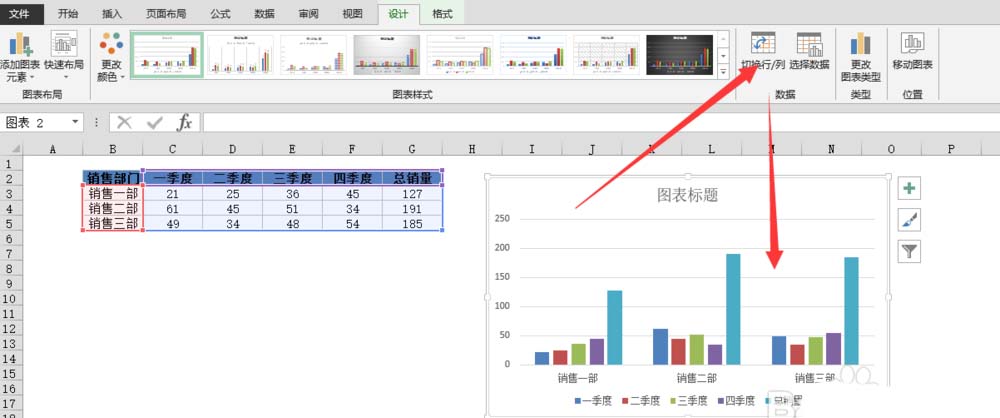Switch to the 审阅 tab
The height and width of the screenshot is (418, 1000).
[309, 13]
